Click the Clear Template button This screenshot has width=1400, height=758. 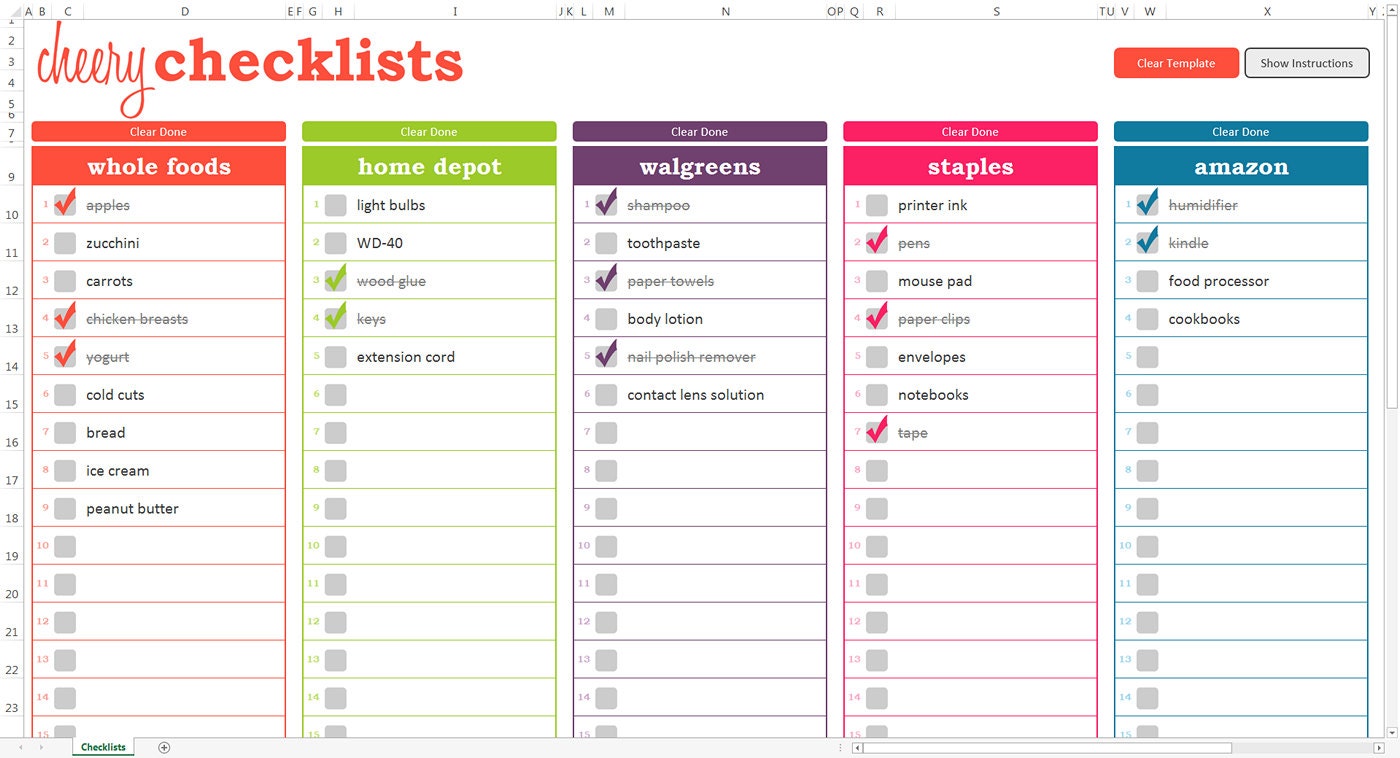coord(1176,62)
